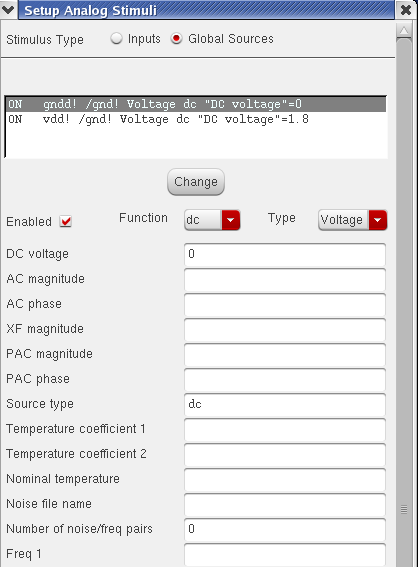The width and height of the screenshot is (418, 567).
Task: Close the Setup Analog Stimuli window
Action: (406, 10)
